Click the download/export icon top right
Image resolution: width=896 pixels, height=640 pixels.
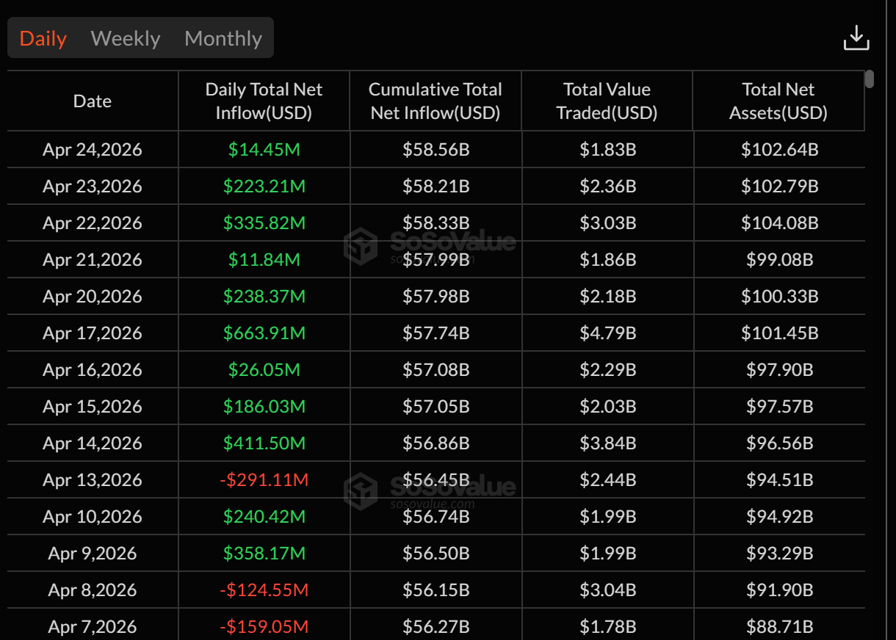tap(857, 38)
